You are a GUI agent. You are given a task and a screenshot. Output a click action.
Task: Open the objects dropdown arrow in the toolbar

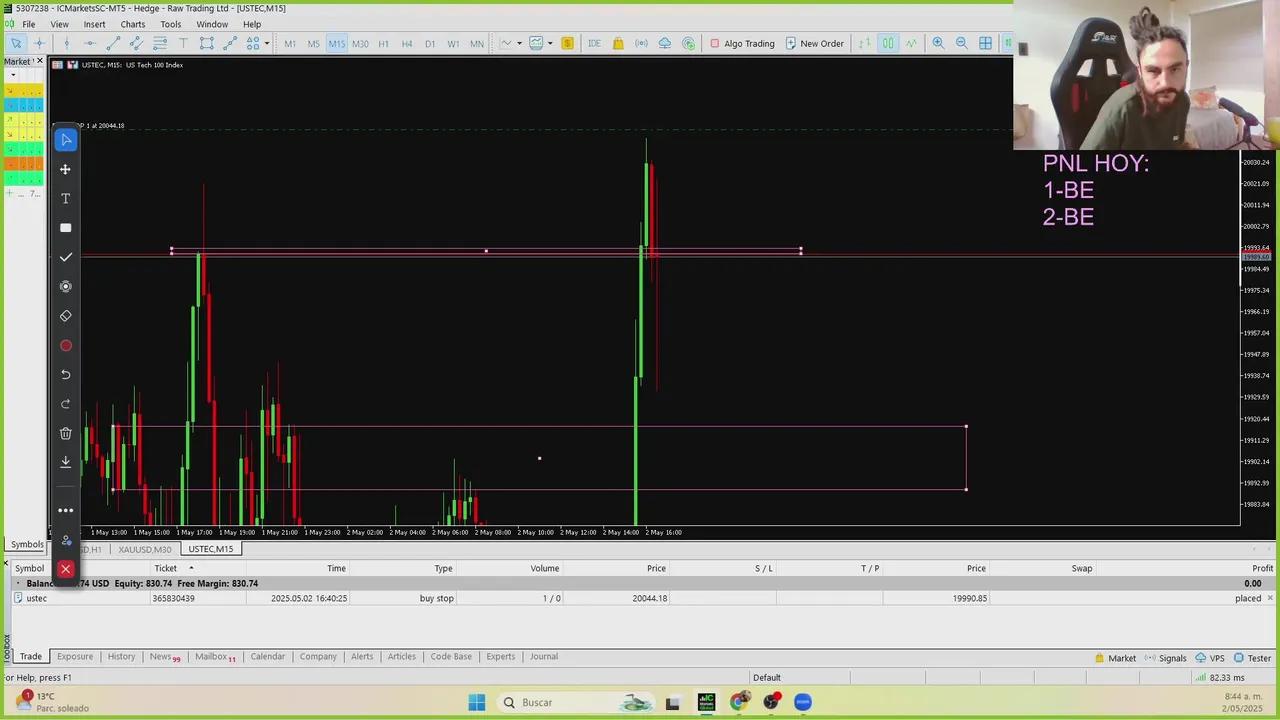[x=267, y=43]
